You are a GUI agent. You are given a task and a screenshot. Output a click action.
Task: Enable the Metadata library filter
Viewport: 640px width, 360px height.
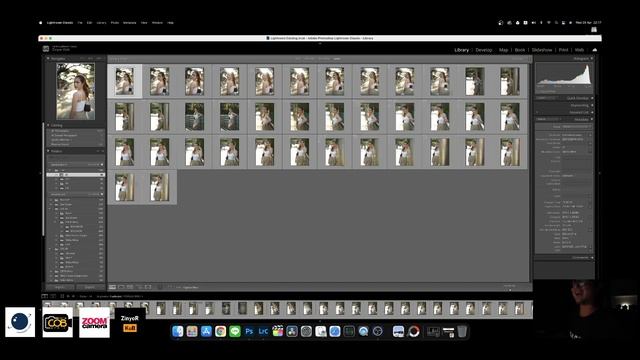[324, 59]
